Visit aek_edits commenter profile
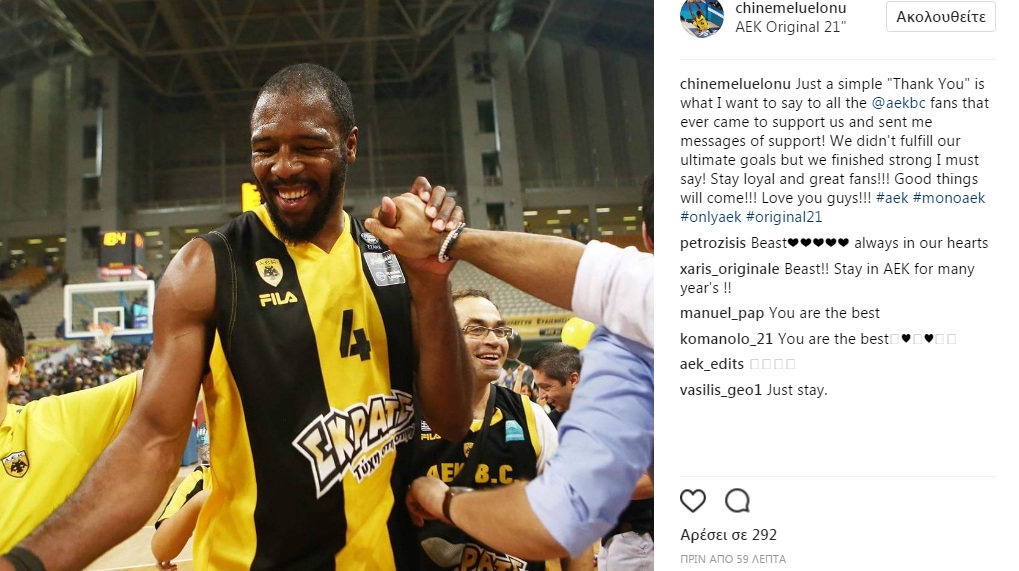 pyautogui.click(x=712, y=364)
